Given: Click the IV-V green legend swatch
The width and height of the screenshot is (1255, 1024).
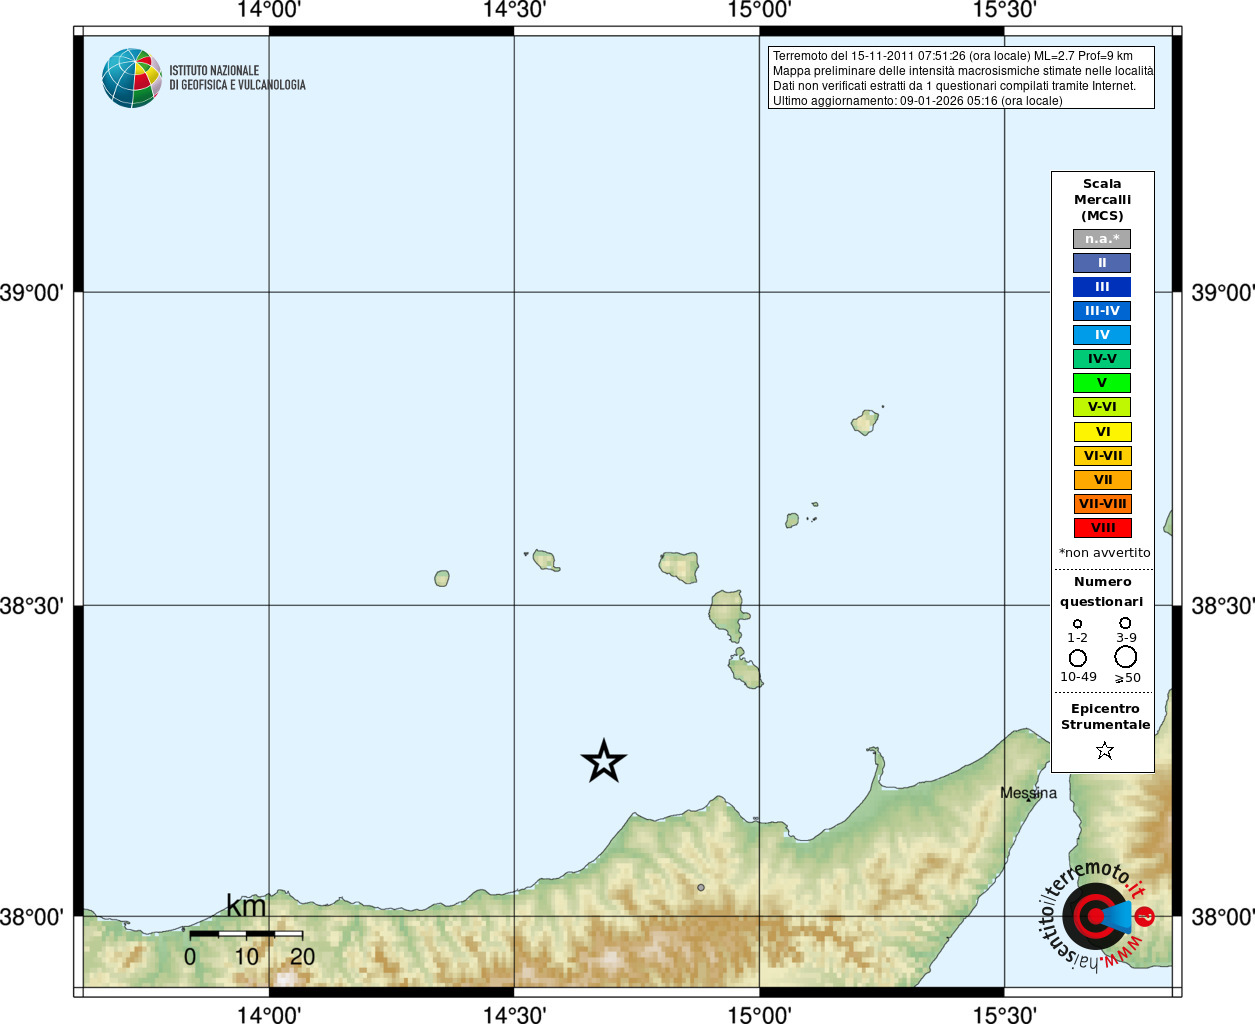Looking at the screenshot, I should coord(1102,359).
